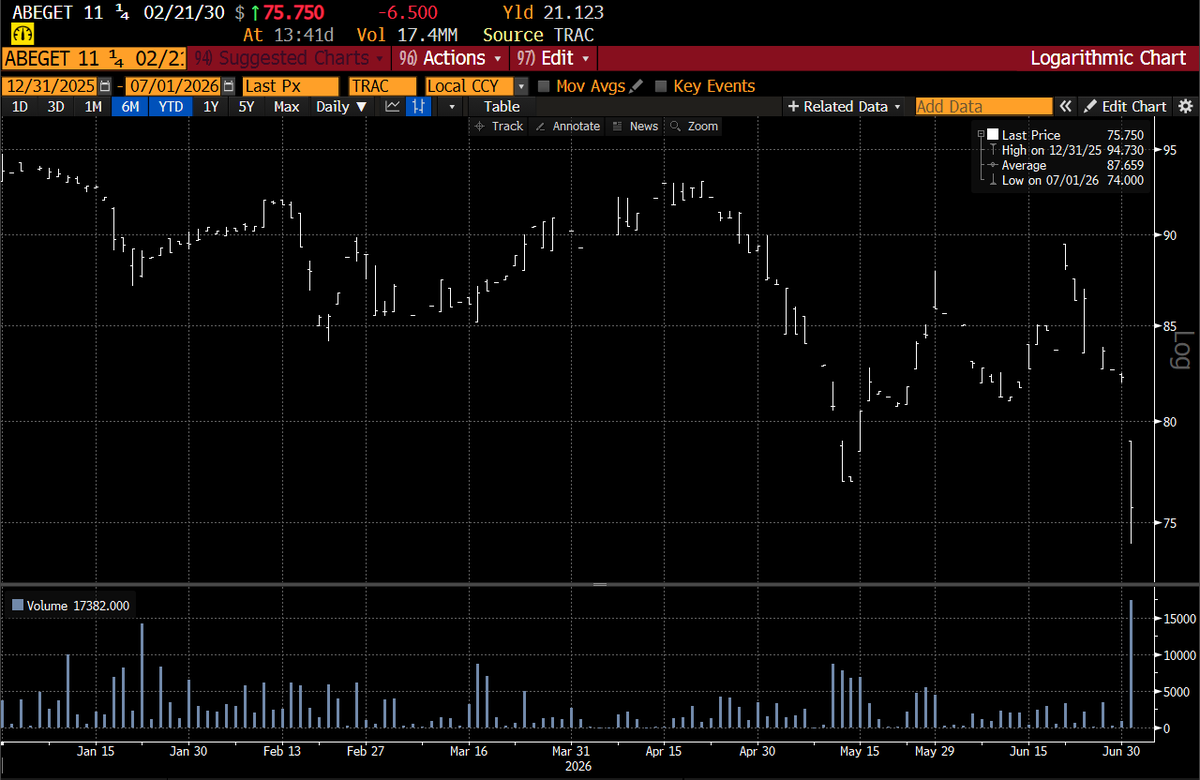
Task: Select the bar chart style icon
Action: point(419,106)
